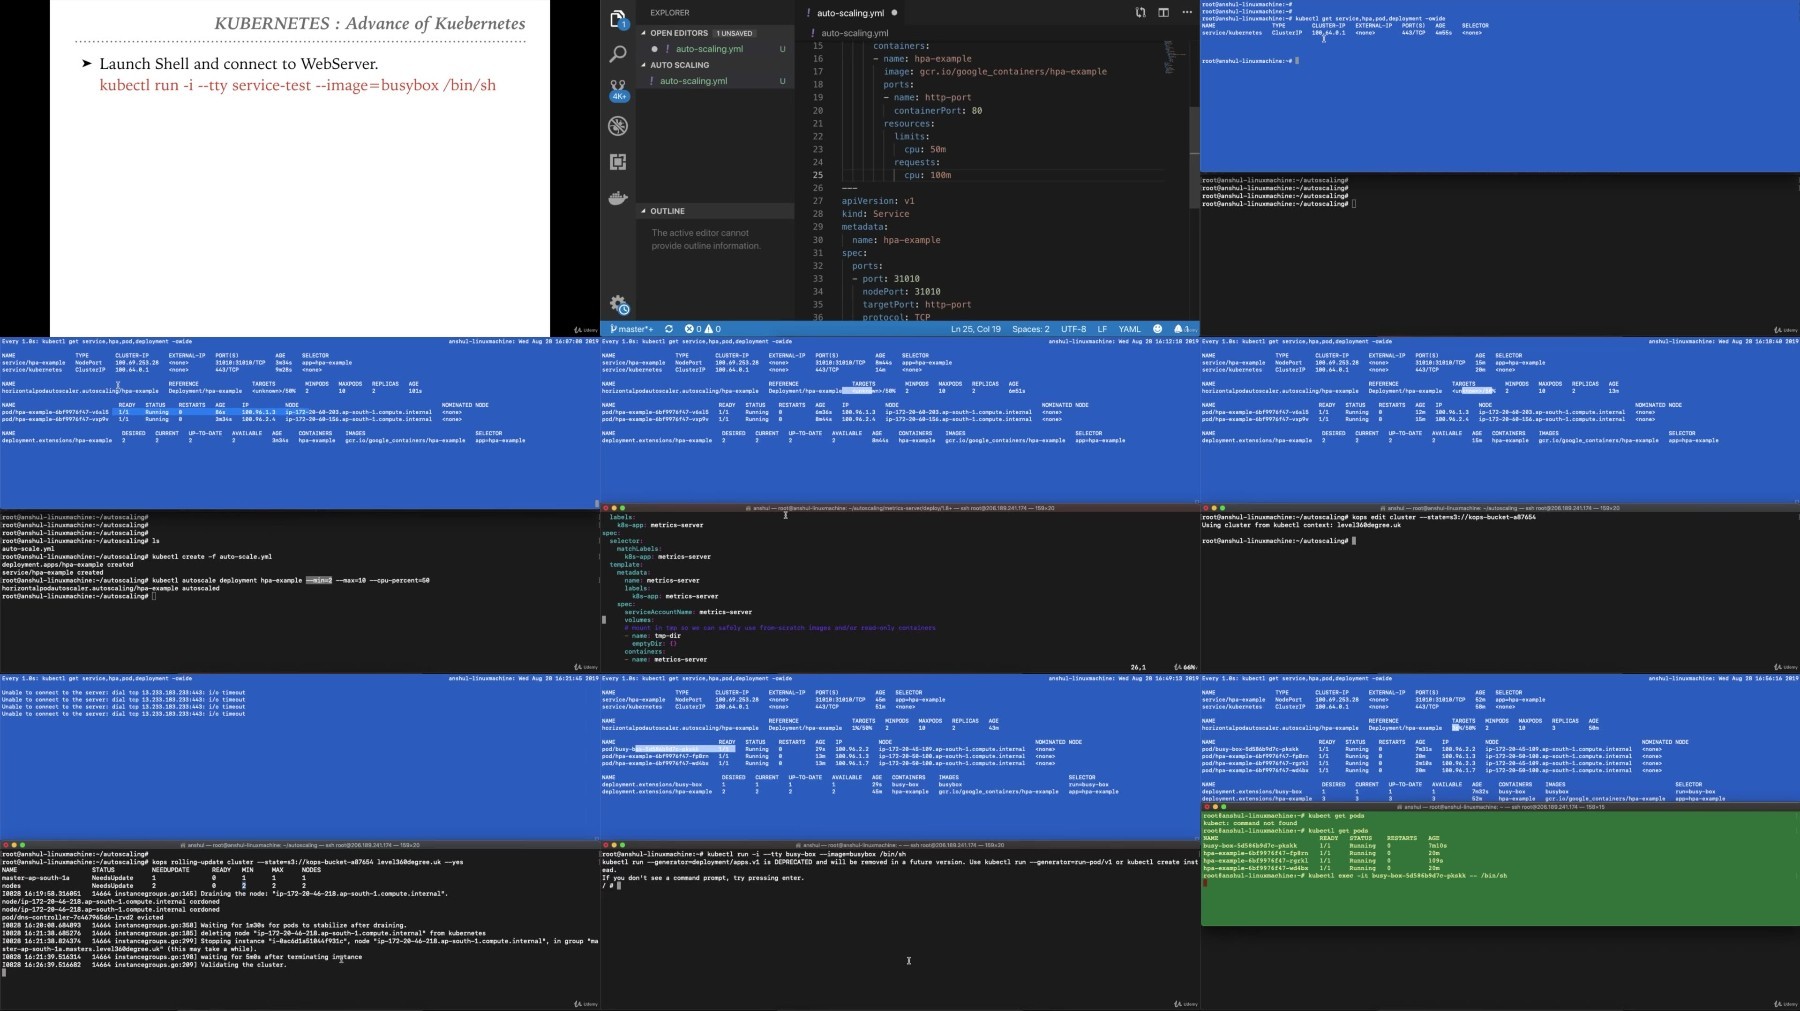Click the 'containerPort: 80' line

[938, 111]
